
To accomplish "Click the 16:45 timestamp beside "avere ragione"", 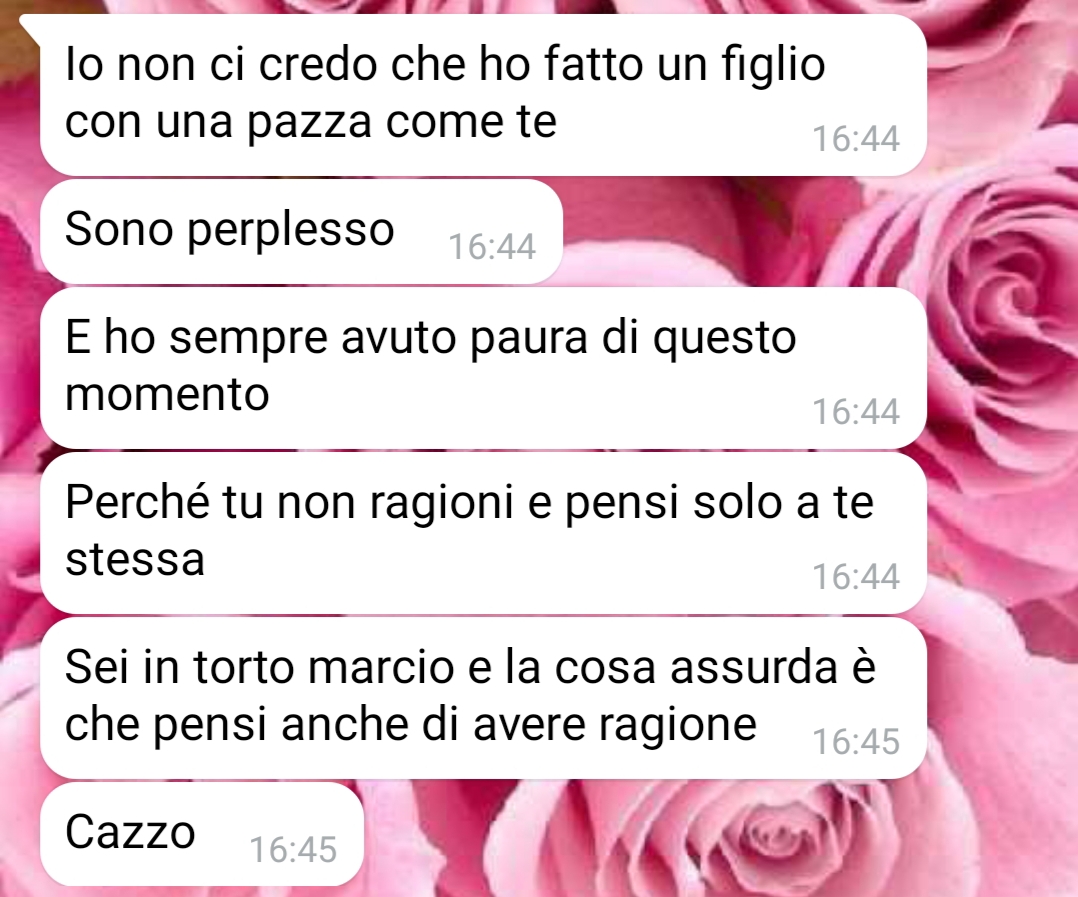I will click(x=856, y=742).
